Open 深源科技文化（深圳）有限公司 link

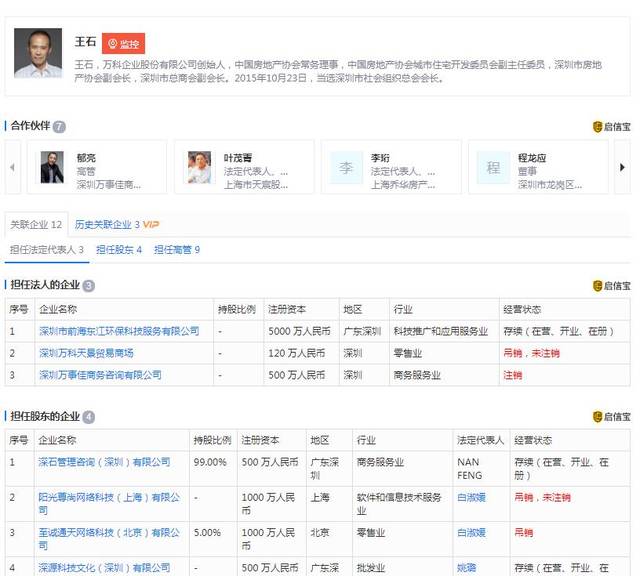[104, 568]
